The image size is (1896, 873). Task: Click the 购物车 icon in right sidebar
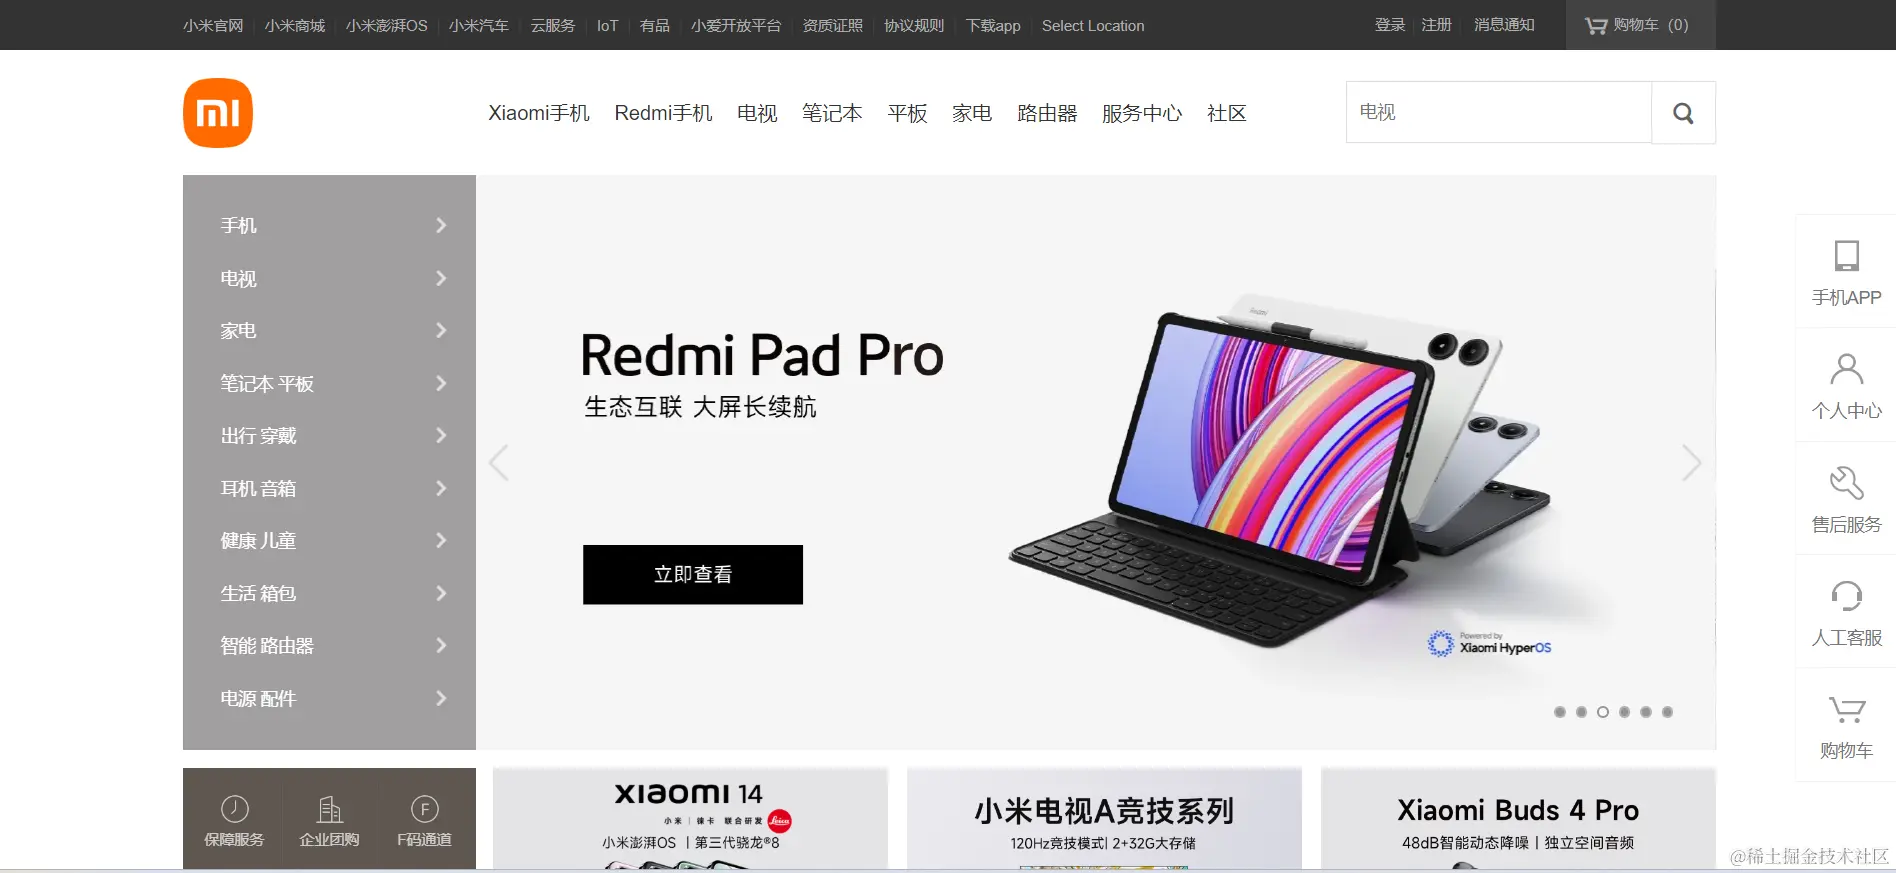pos(1846,709)
